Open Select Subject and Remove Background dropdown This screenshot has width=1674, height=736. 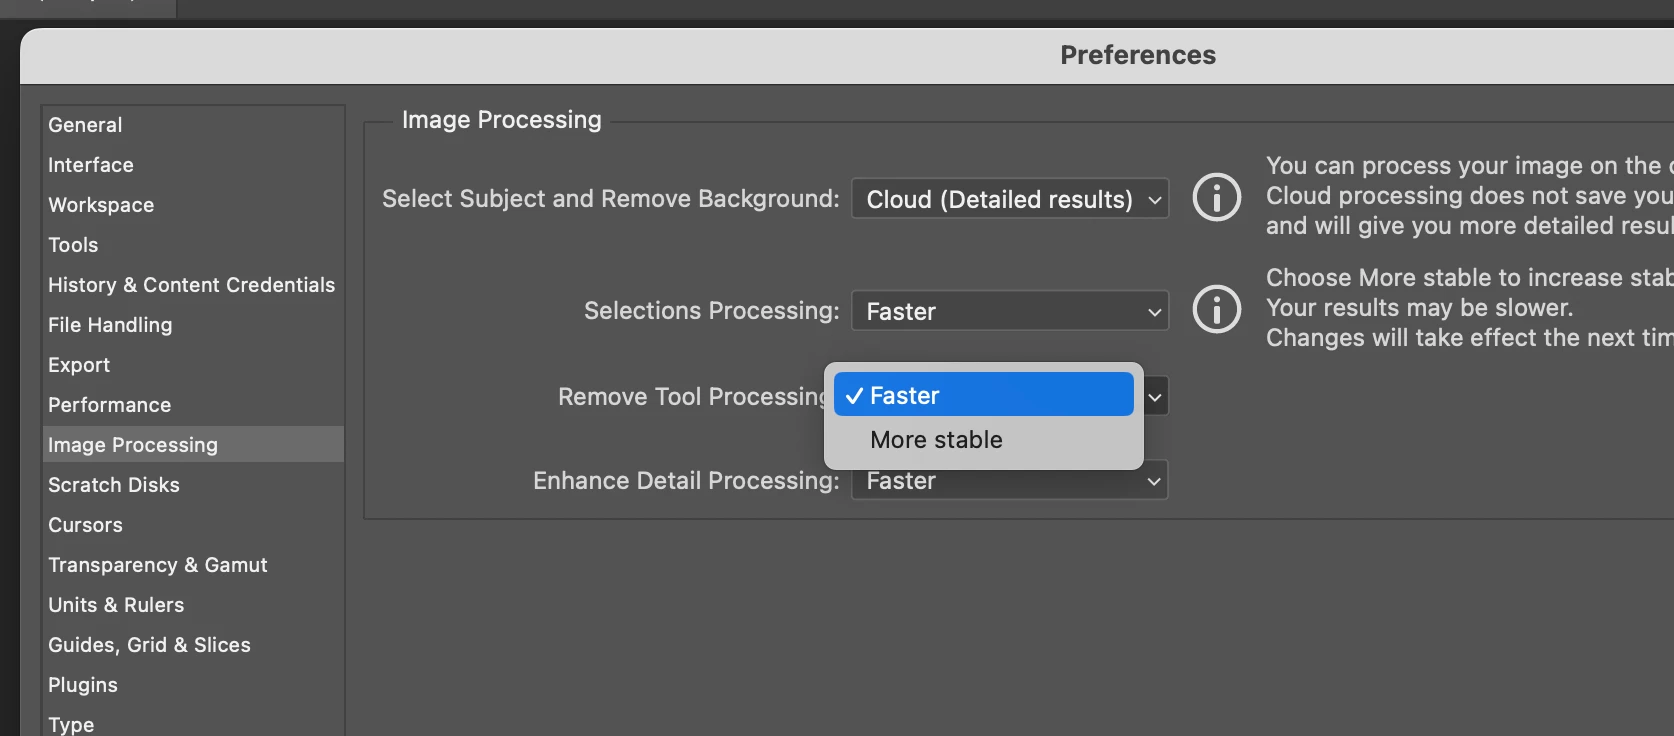1009,199
